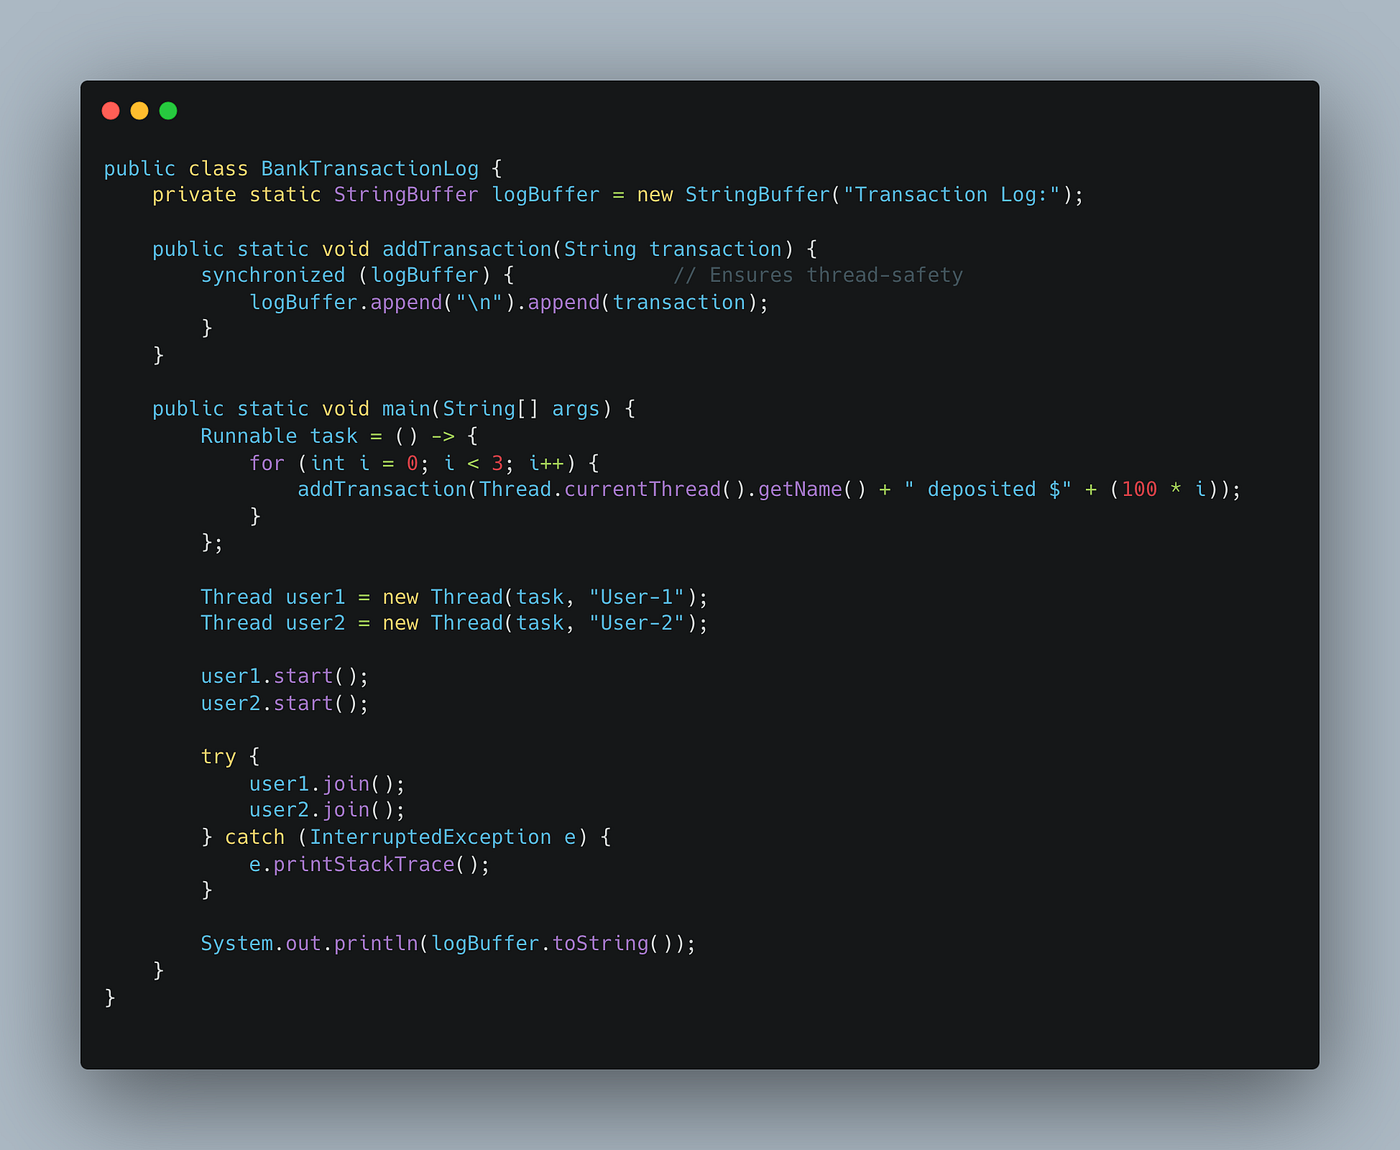Click the Runnable type name
Image resolution: width=1400 pixels, height=1150 pixels.
pyautogui.click(x=249, y=436)
